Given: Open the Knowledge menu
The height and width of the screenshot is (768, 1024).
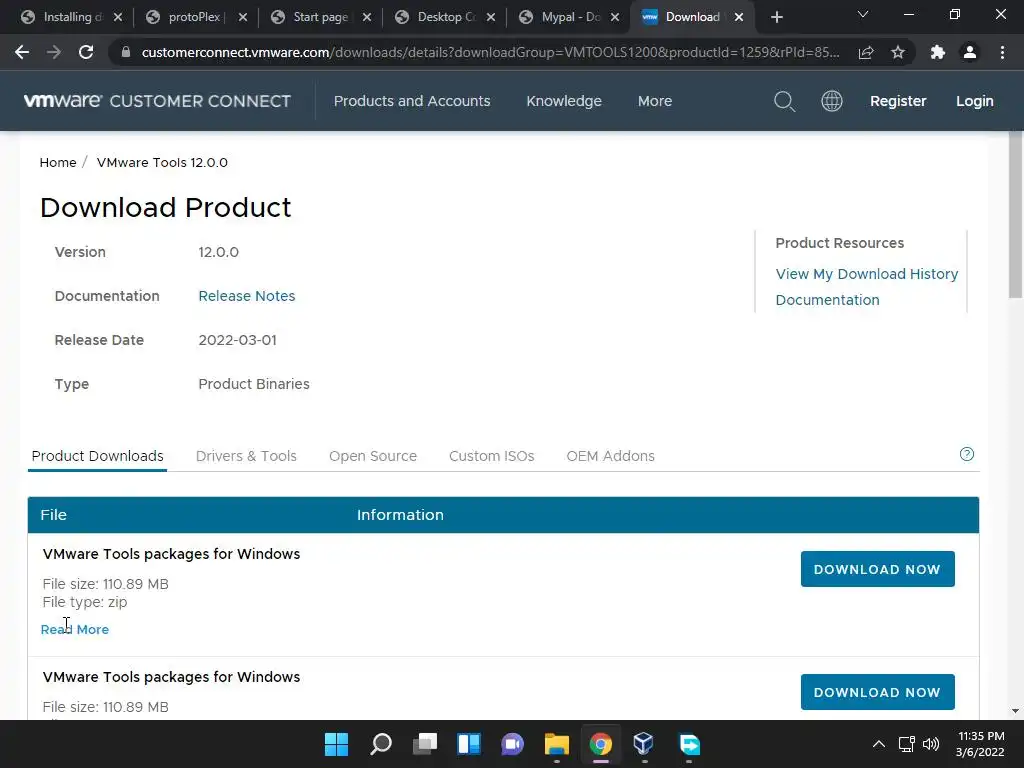Looking at the screenshot, I should click(564, 101).
